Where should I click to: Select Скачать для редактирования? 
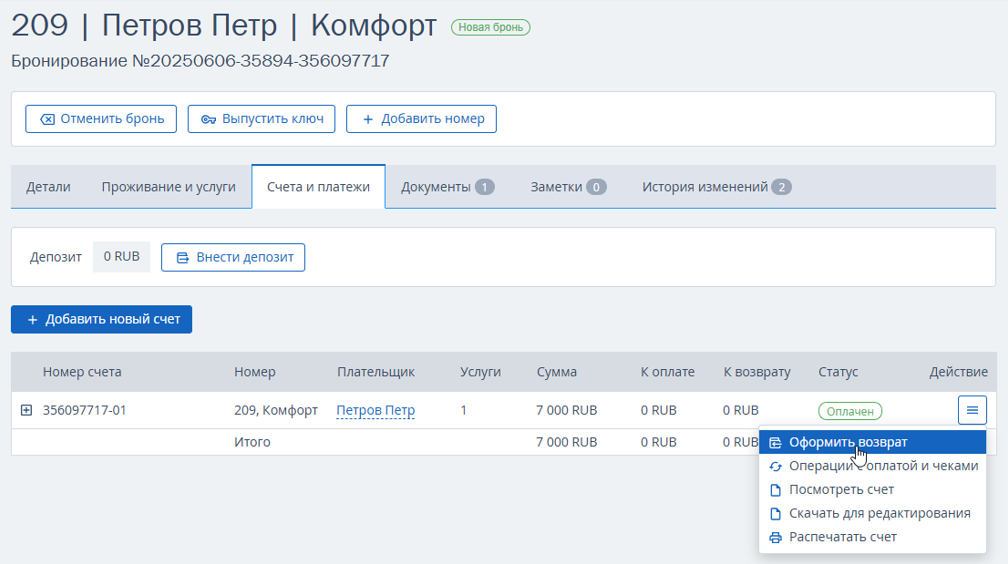872,513
